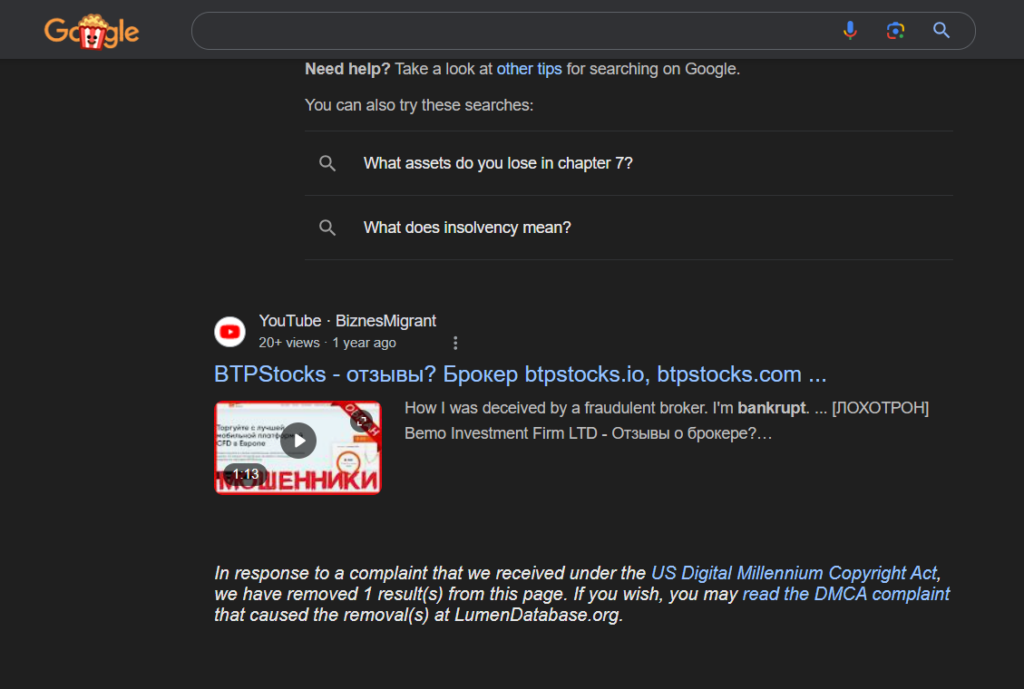Open the BTPStocks video result title
This screenshot has height=689, width=1024.
coord(520,374)
